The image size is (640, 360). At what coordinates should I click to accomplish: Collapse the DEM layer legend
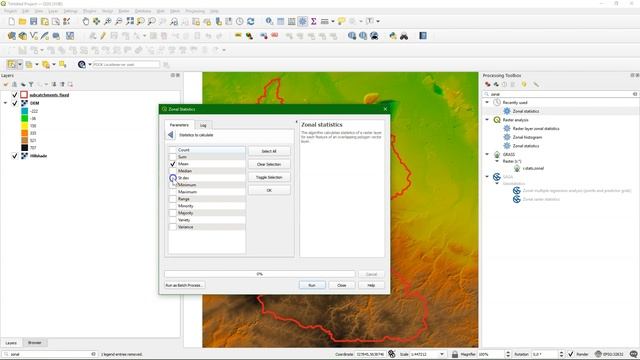coord(5,103)
